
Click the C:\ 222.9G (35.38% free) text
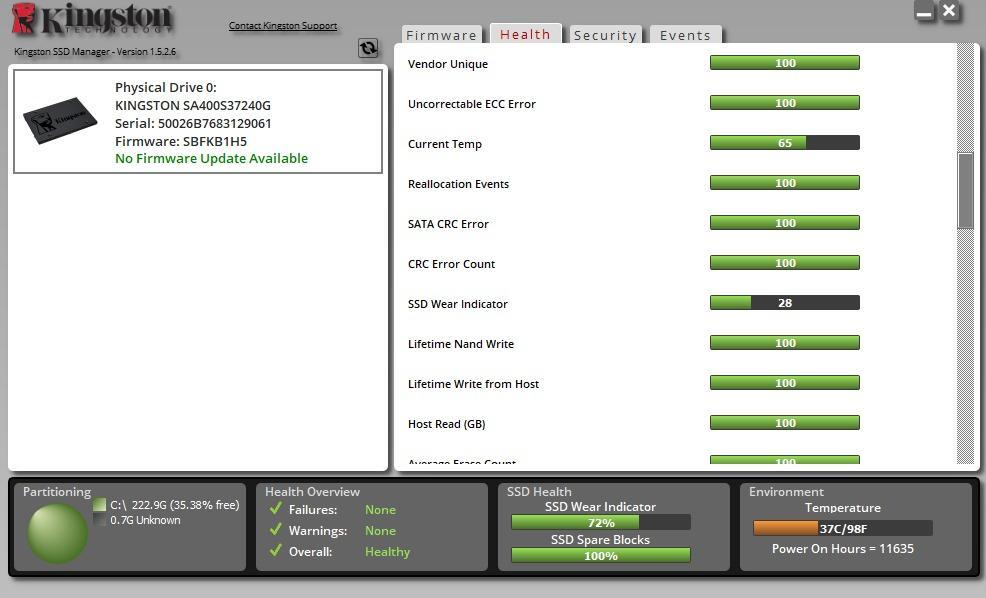pos(175,505)
